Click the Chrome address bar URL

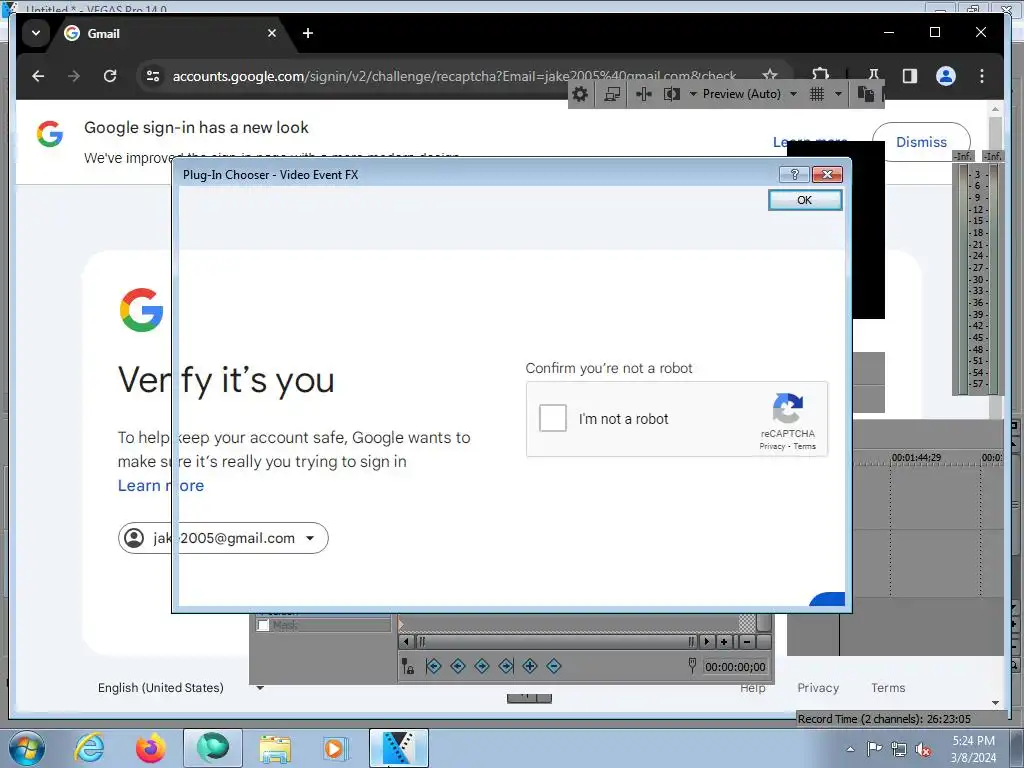point(454,76)
